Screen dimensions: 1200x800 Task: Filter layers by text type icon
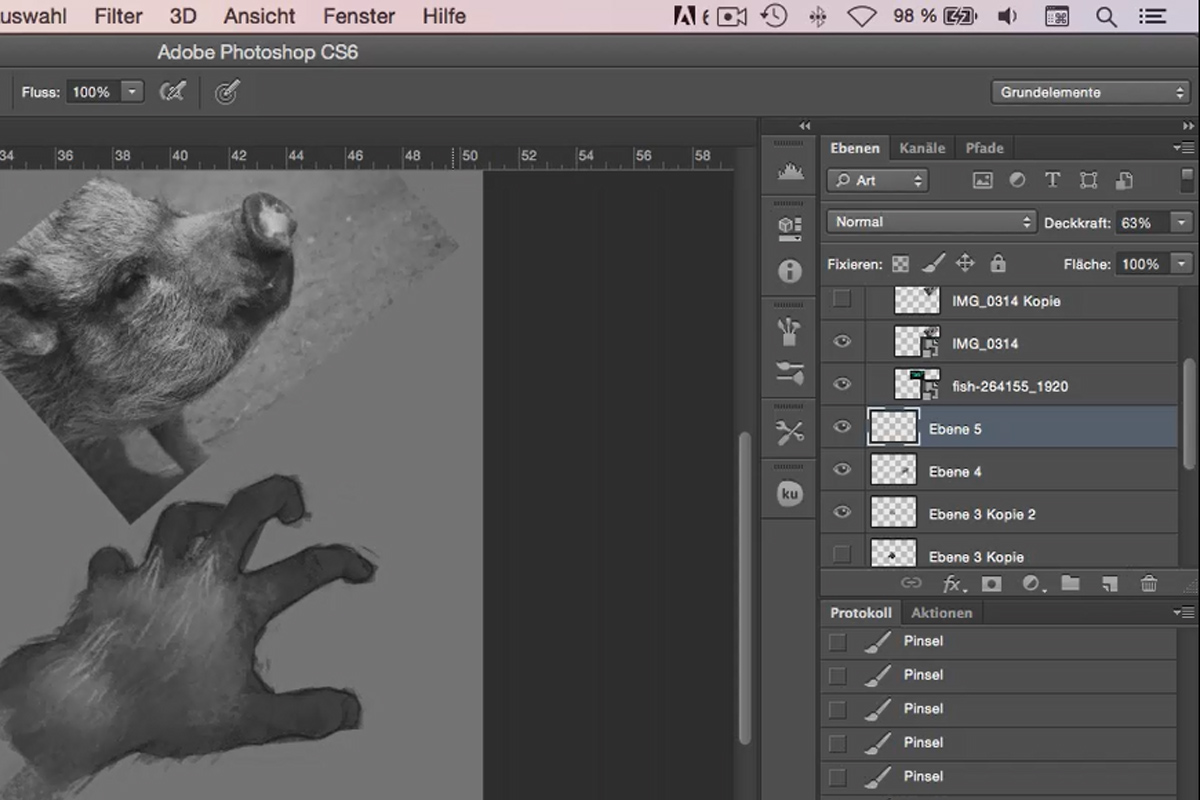click(x=1052, y=180)
